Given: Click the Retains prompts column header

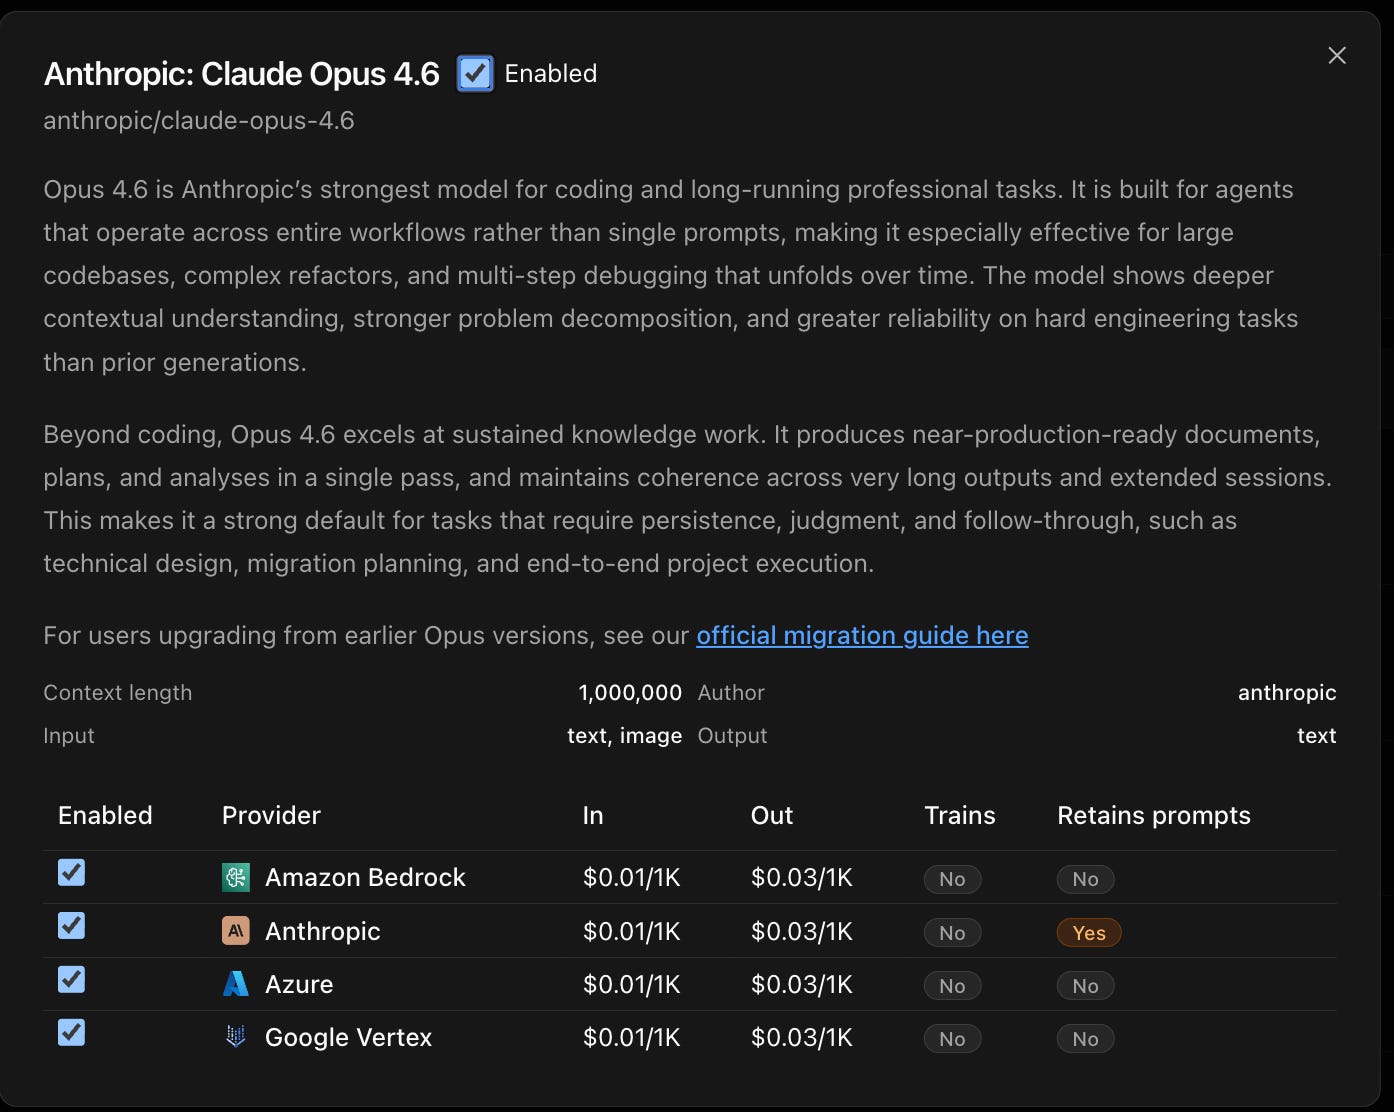Looking at the screenshot, I should pyautogui.click(x=1154, y=816).
